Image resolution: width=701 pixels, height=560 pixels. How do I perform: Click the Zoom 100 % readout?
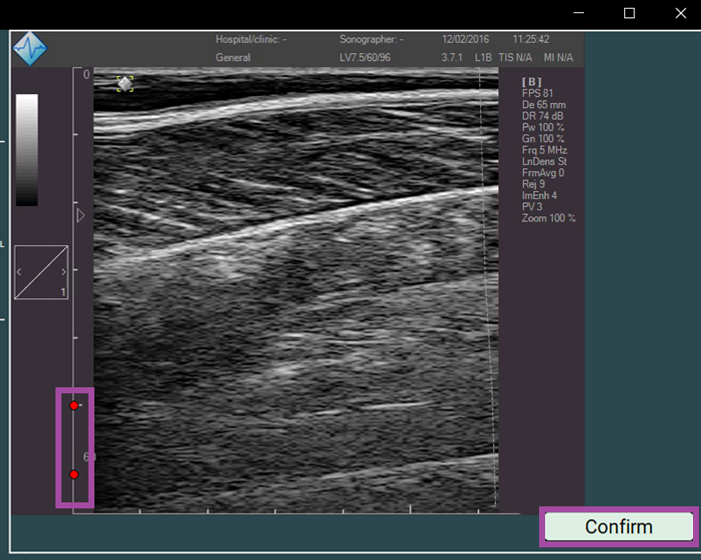point(548,218)
